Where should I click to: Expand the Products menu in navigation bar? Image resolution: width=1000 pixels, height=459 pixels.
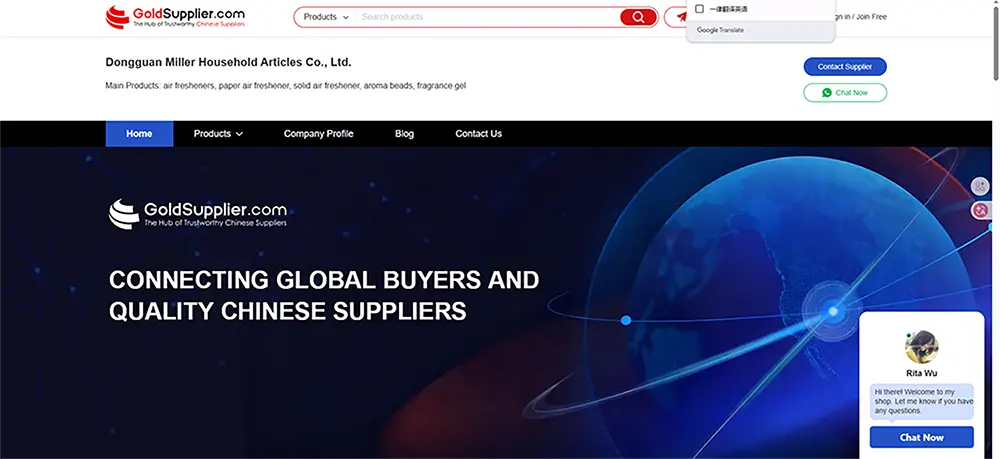coord(218,134)
